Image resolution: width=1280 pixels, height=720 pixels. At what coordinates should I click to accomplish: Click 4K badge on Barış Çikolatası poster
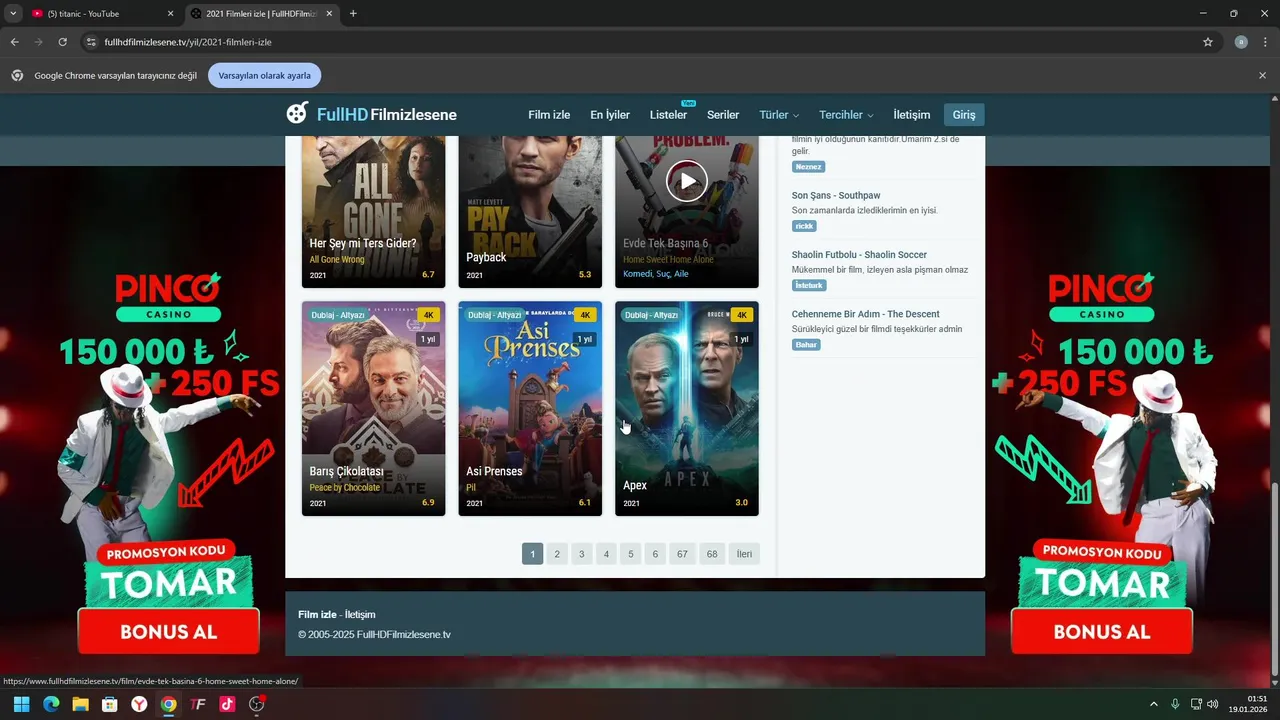point(429,315)
